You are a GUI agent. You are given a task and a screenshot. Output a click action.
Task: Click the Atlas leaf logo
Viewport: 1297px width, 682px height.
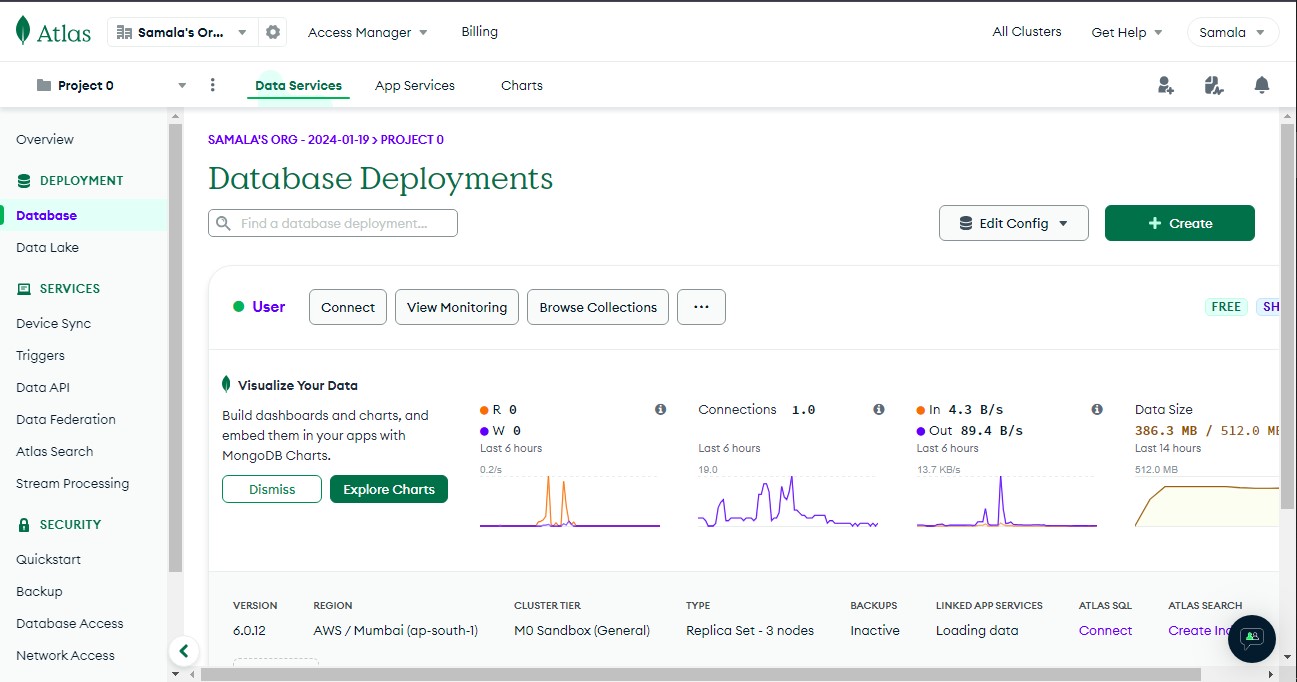[23, 31]
